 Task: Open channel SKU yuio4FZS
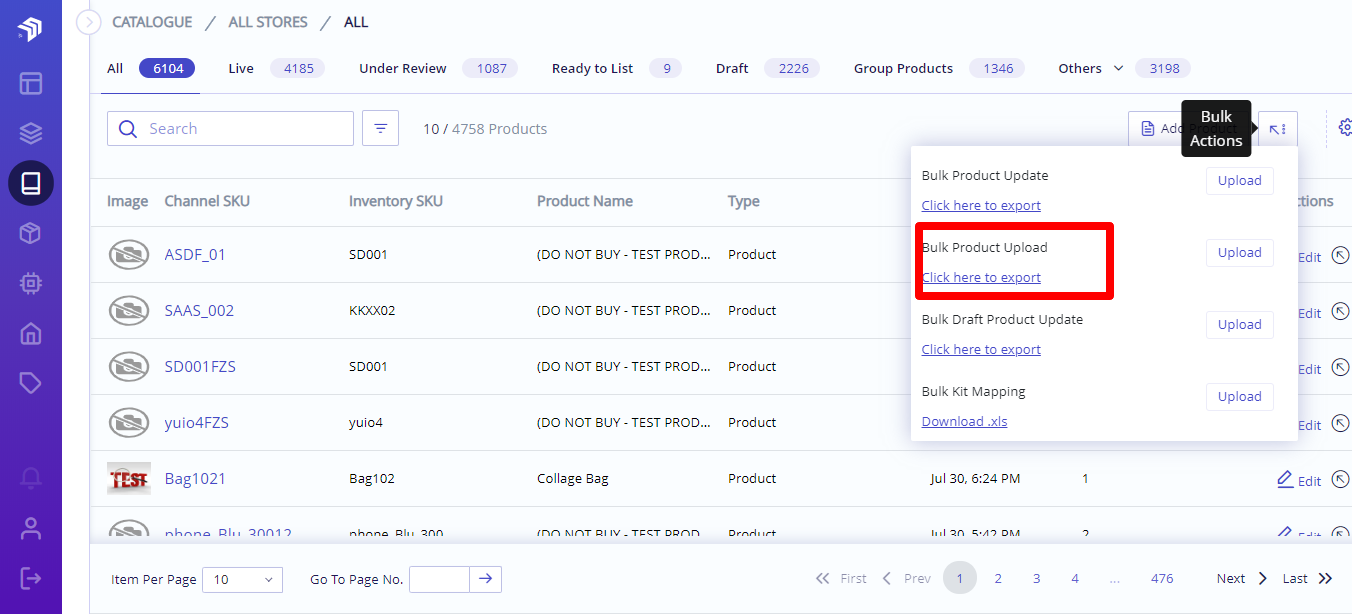196,423
